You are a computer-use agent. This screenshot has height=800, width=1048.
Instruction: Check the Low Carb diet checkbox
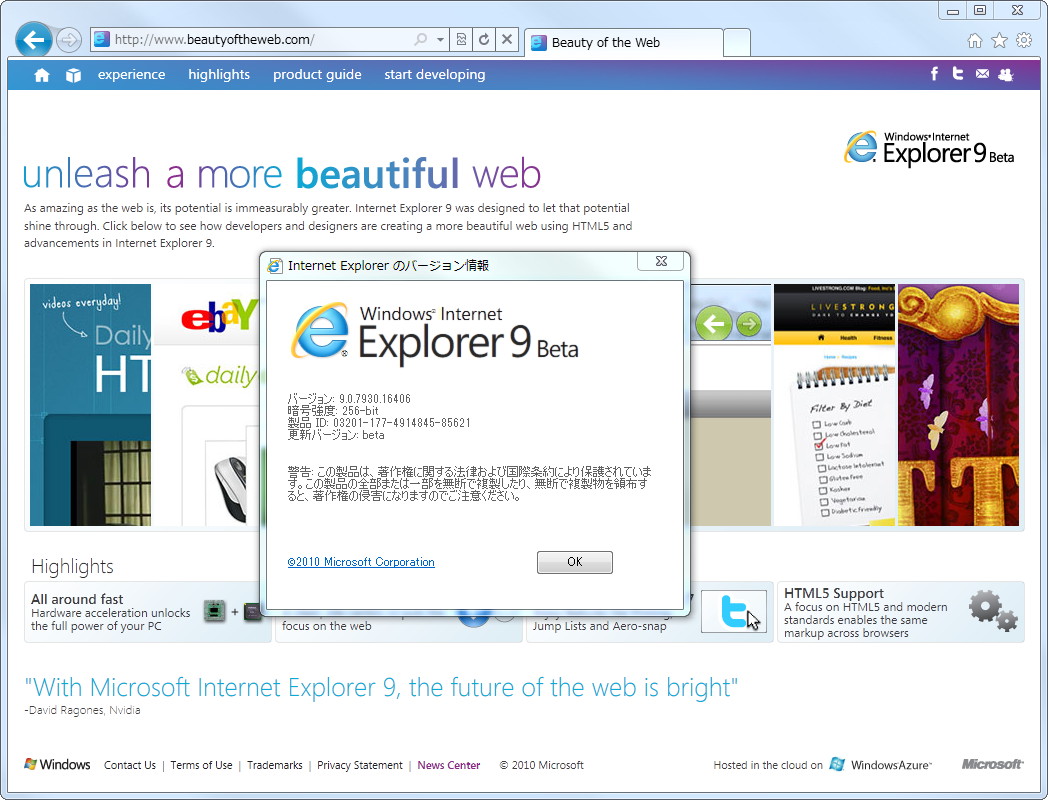pos(816,424)
